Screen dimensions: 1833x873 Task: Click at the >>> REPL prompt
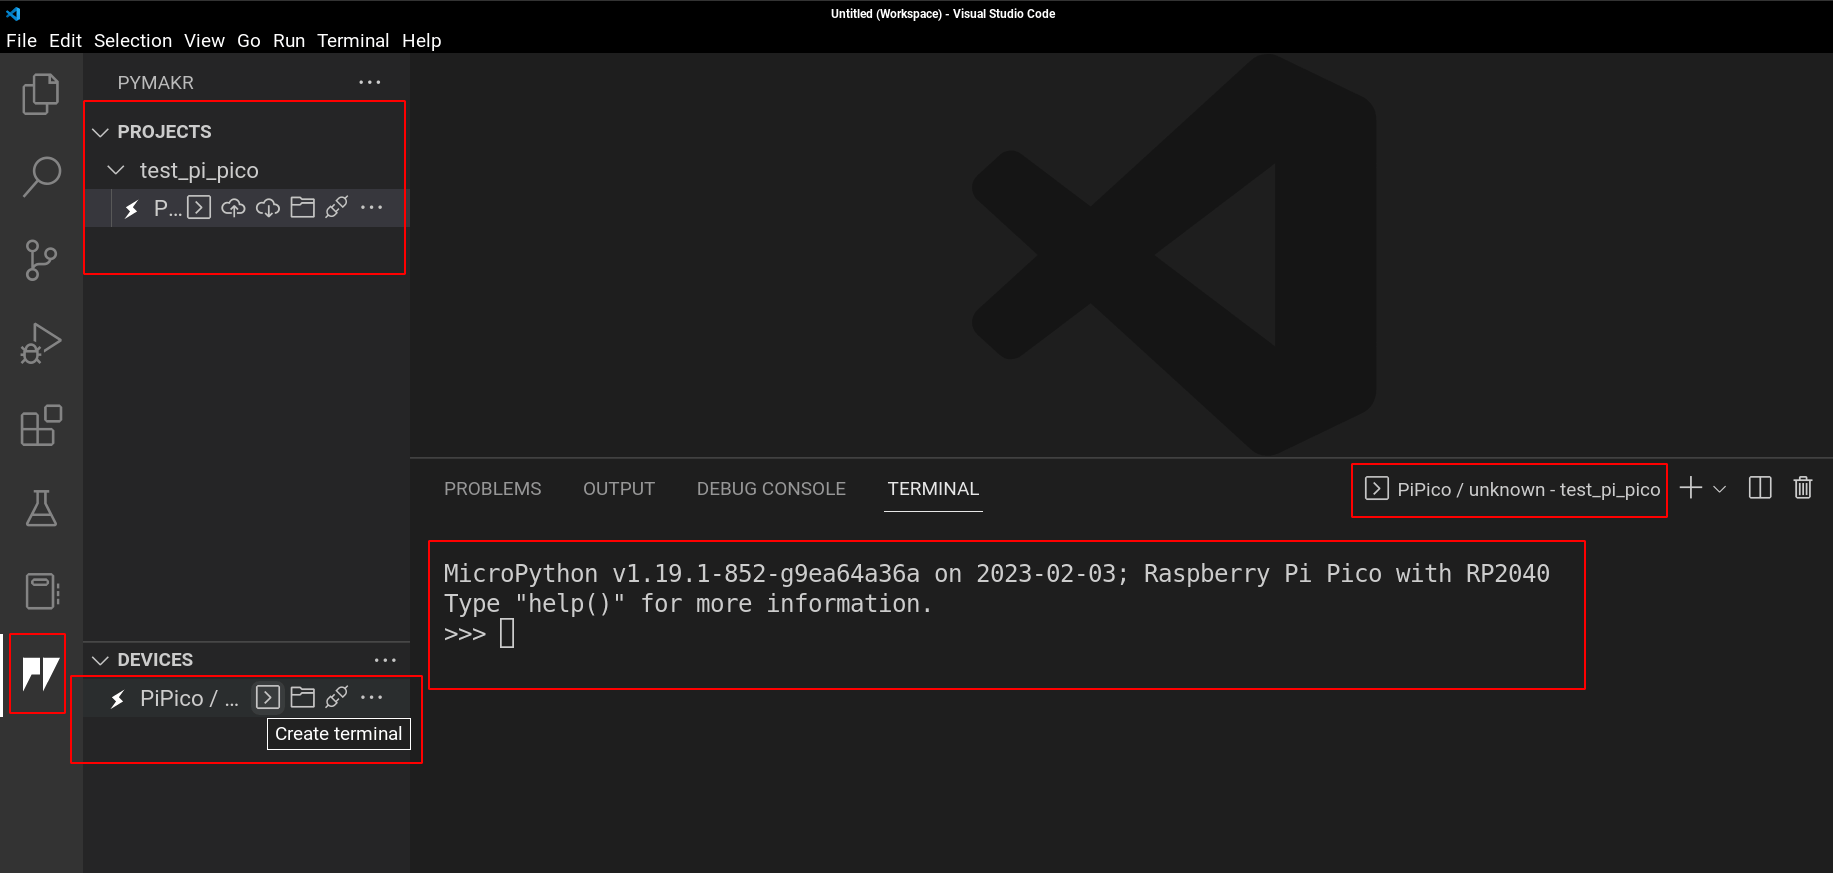(465, 634)
